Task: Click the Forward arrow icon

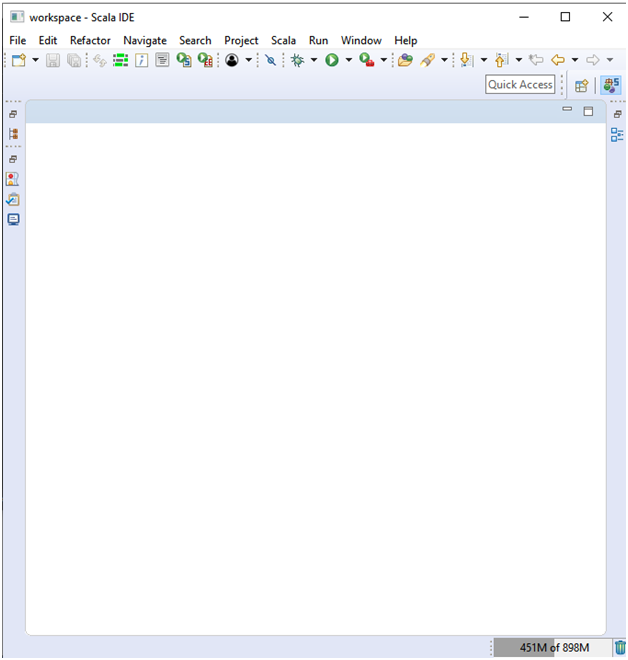Action: (x=593, y=60)
